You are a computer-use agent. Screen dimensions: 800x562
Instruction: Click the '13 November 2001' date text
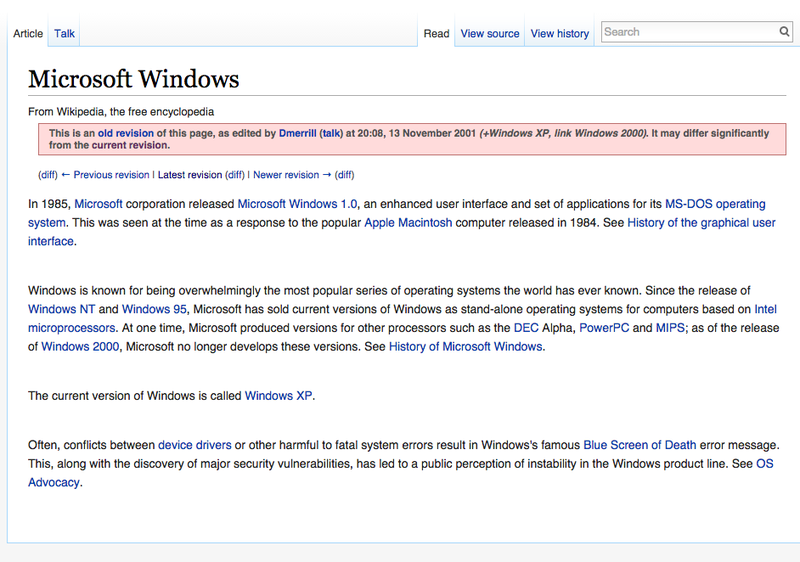432,133
